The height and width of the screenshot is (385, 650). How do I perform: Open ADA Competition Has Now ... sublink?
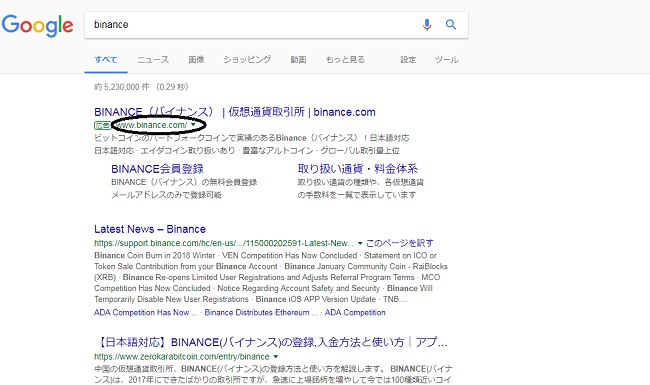pyautogui.click(x=146, y=312)
